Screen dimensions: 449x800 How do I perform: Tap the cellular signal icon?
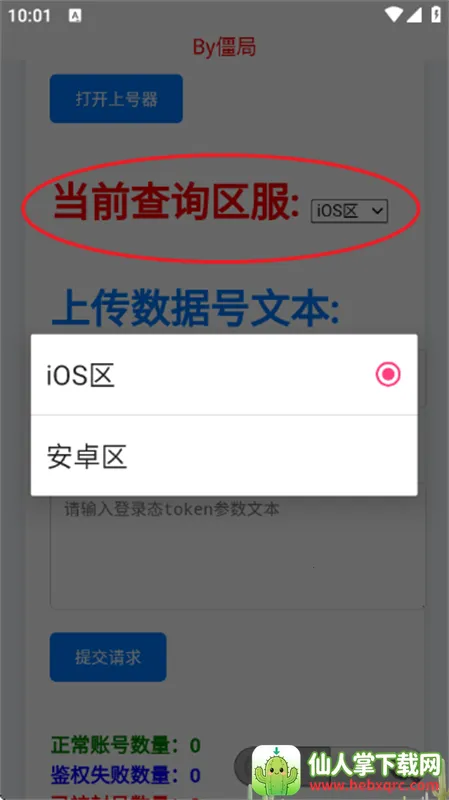tap(414, 15)
